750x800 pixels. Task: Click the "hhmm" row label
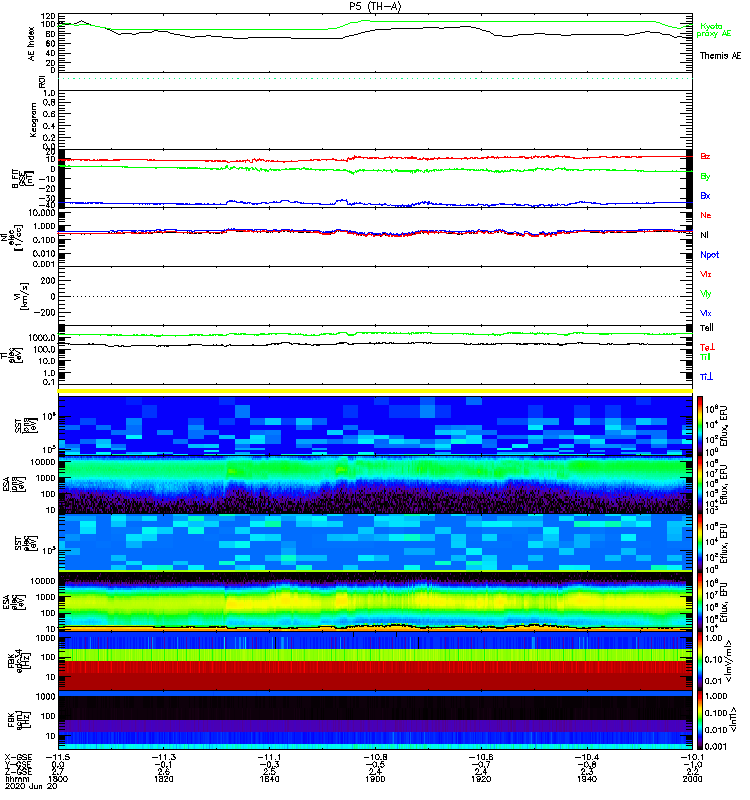click(x=17, y=779)
